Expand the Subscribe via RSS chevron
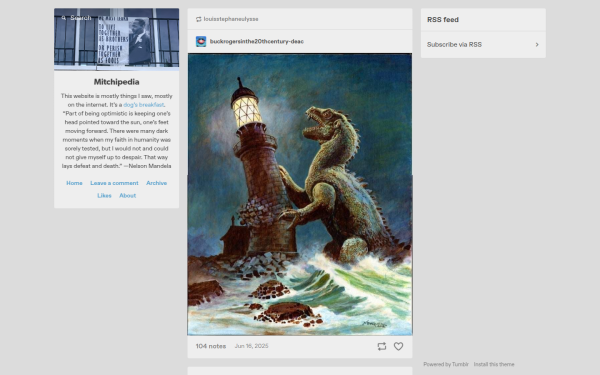 (537, 45)
